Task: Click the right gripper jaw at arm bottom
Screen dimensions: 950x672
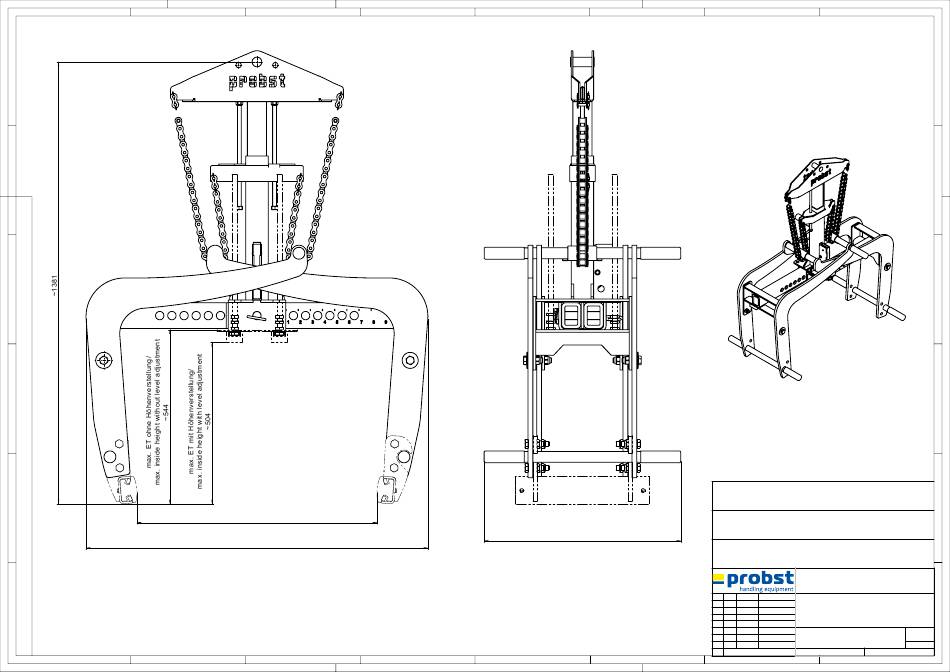Action: 387,490
